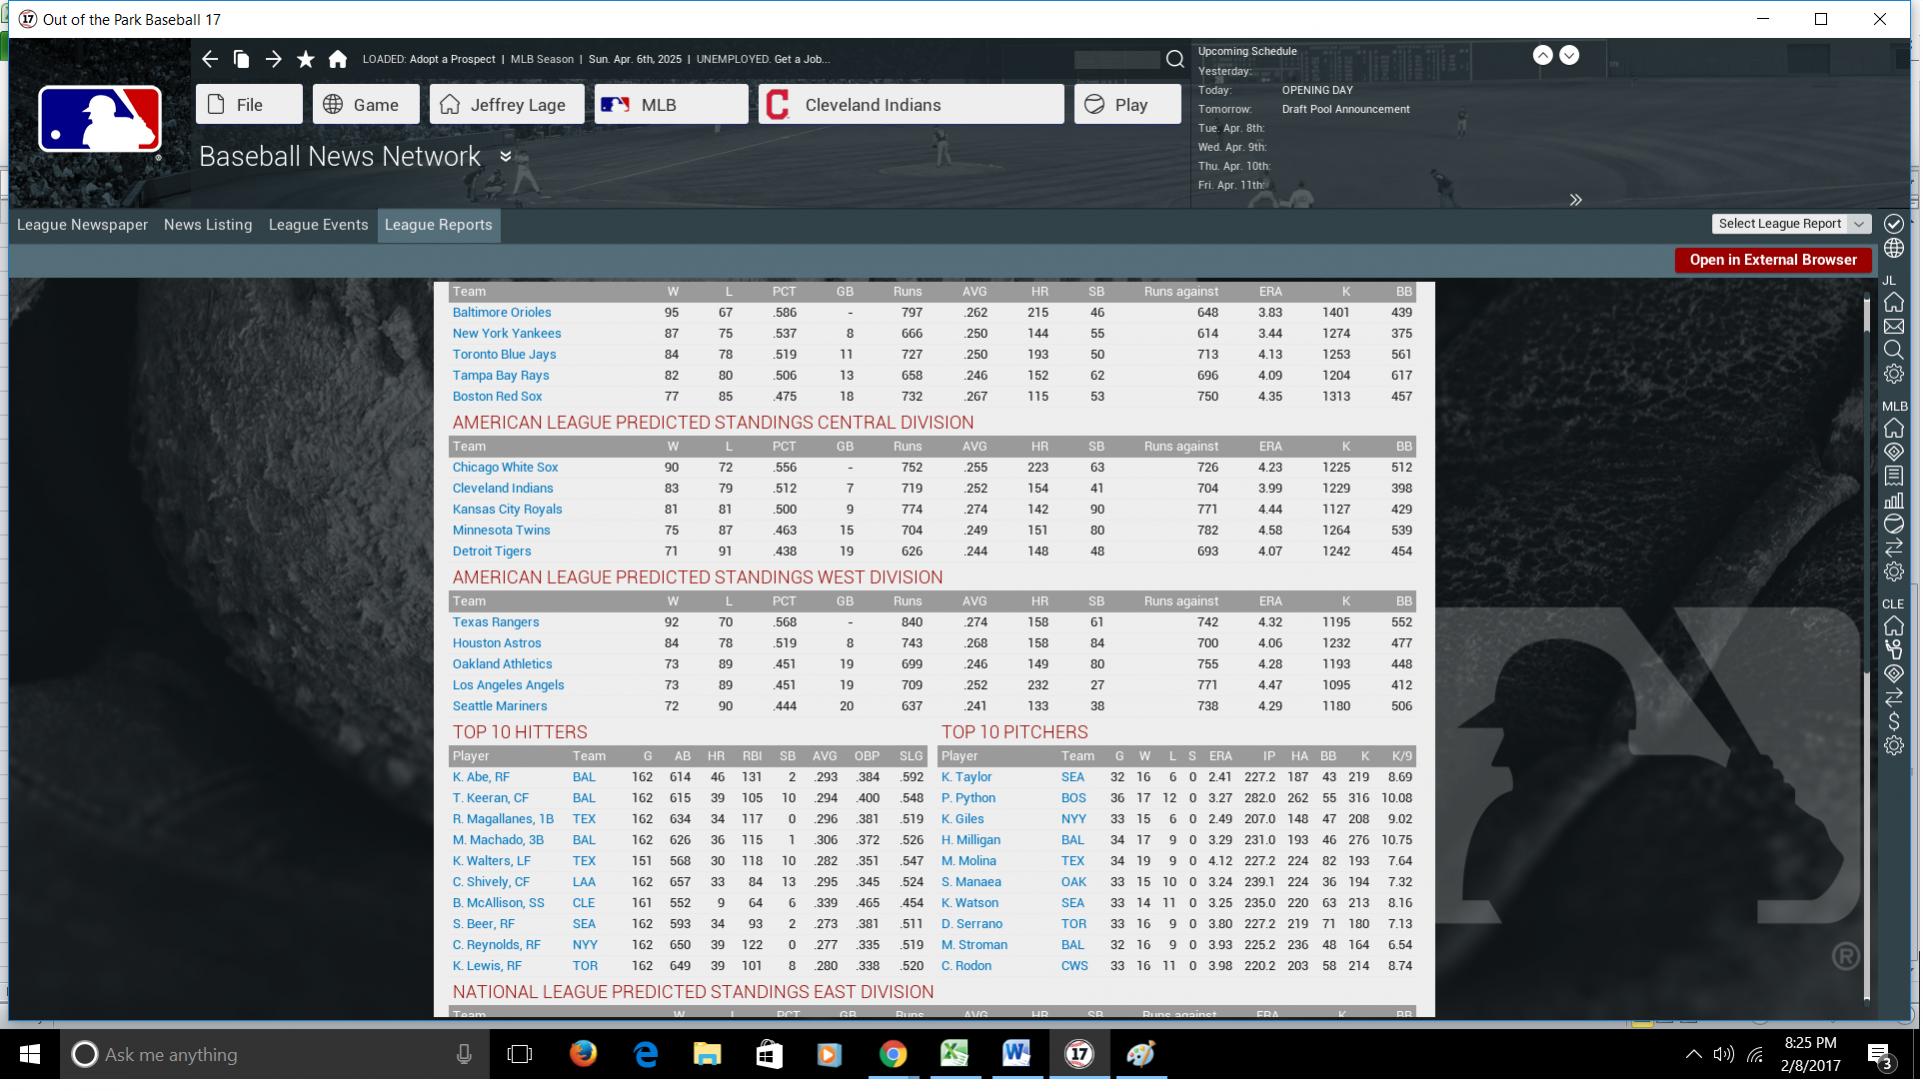The width and height of the screenshot is (1923, 1091).
Task: Click the MLB logo image
Action: coord(100,120)
